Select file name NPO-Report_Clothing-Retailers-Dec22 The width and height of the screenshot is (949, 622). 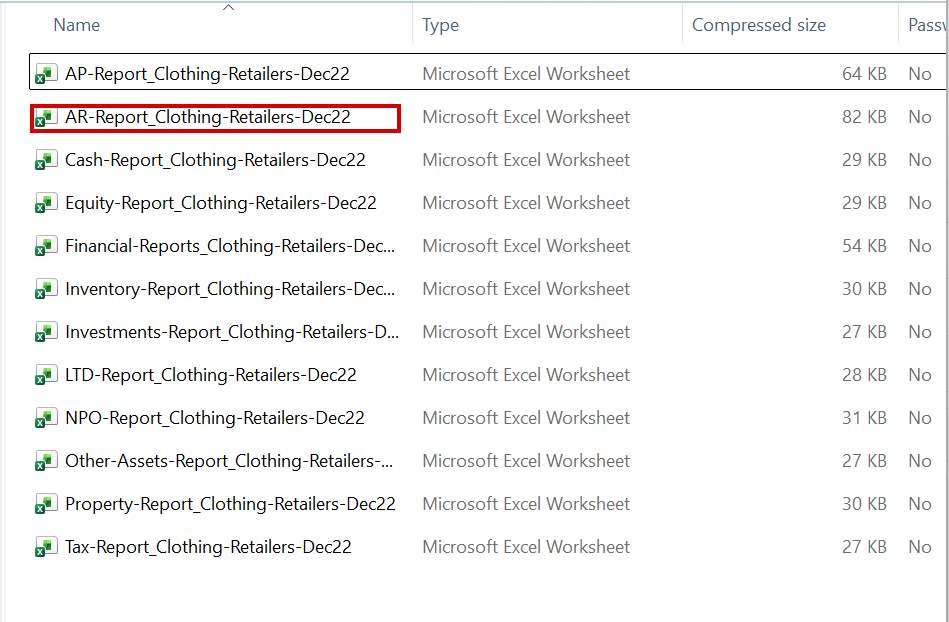tap(215, 417)
